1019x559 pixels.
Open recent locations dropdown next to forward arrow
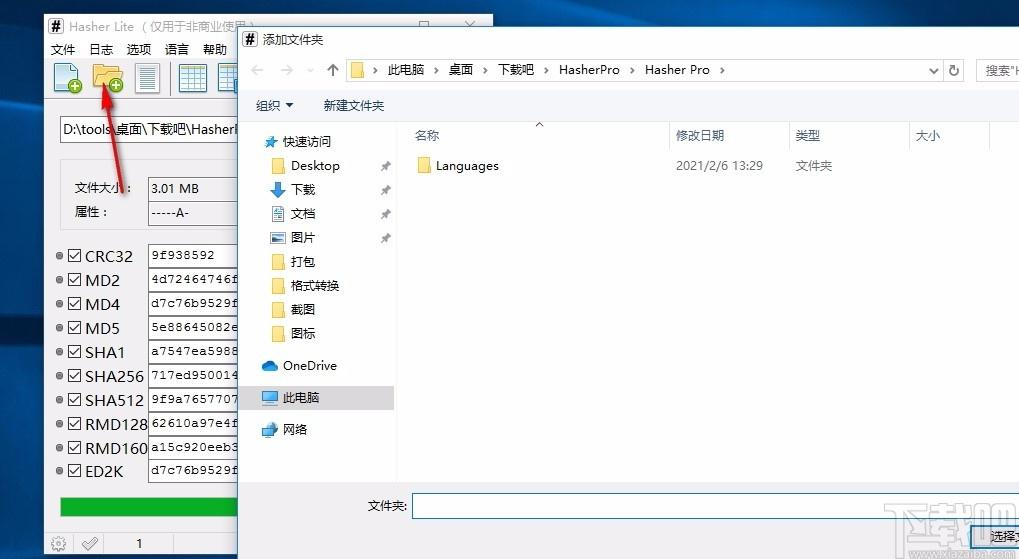tap(310, 70)
